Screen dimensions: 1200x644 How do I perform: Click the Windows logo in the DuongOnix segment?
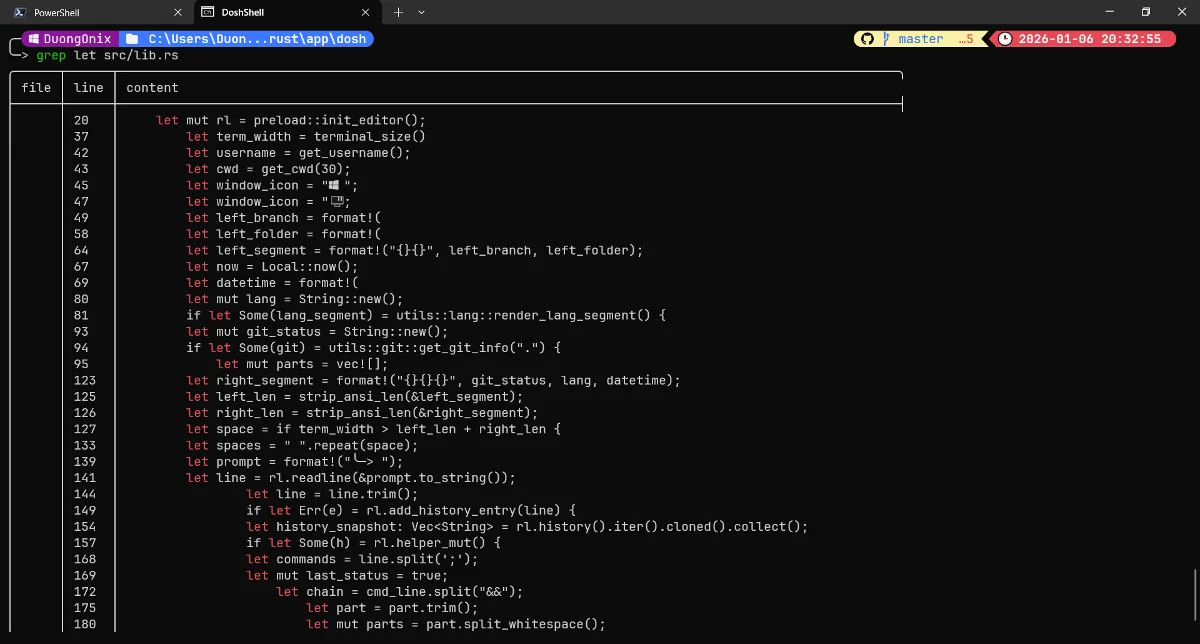pyautogui.click(x=34, y=38)
